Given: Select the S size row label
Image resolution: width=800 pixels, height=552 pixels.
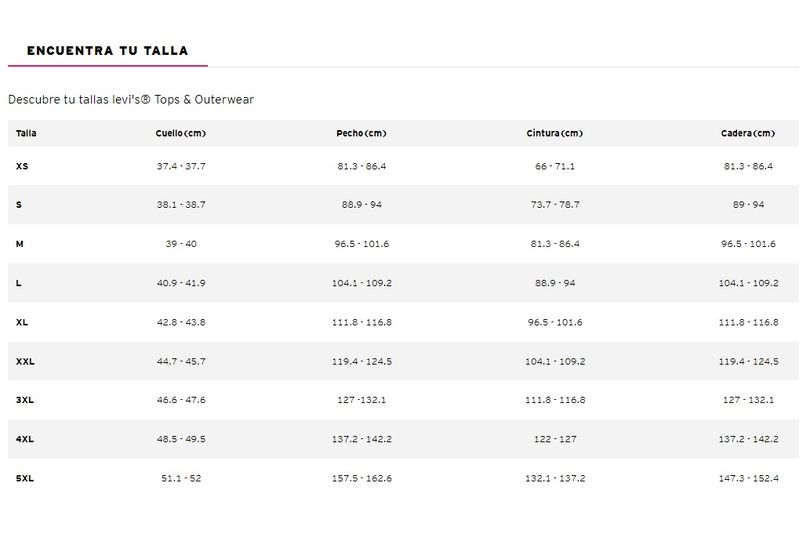Looking at the screenshot, I should tap(19, 205).
